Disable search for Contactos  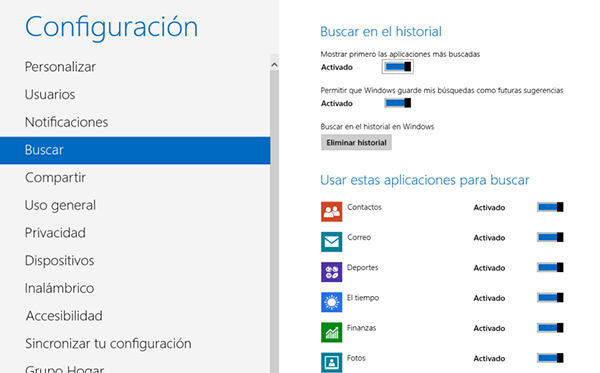[x=550, y=207]
